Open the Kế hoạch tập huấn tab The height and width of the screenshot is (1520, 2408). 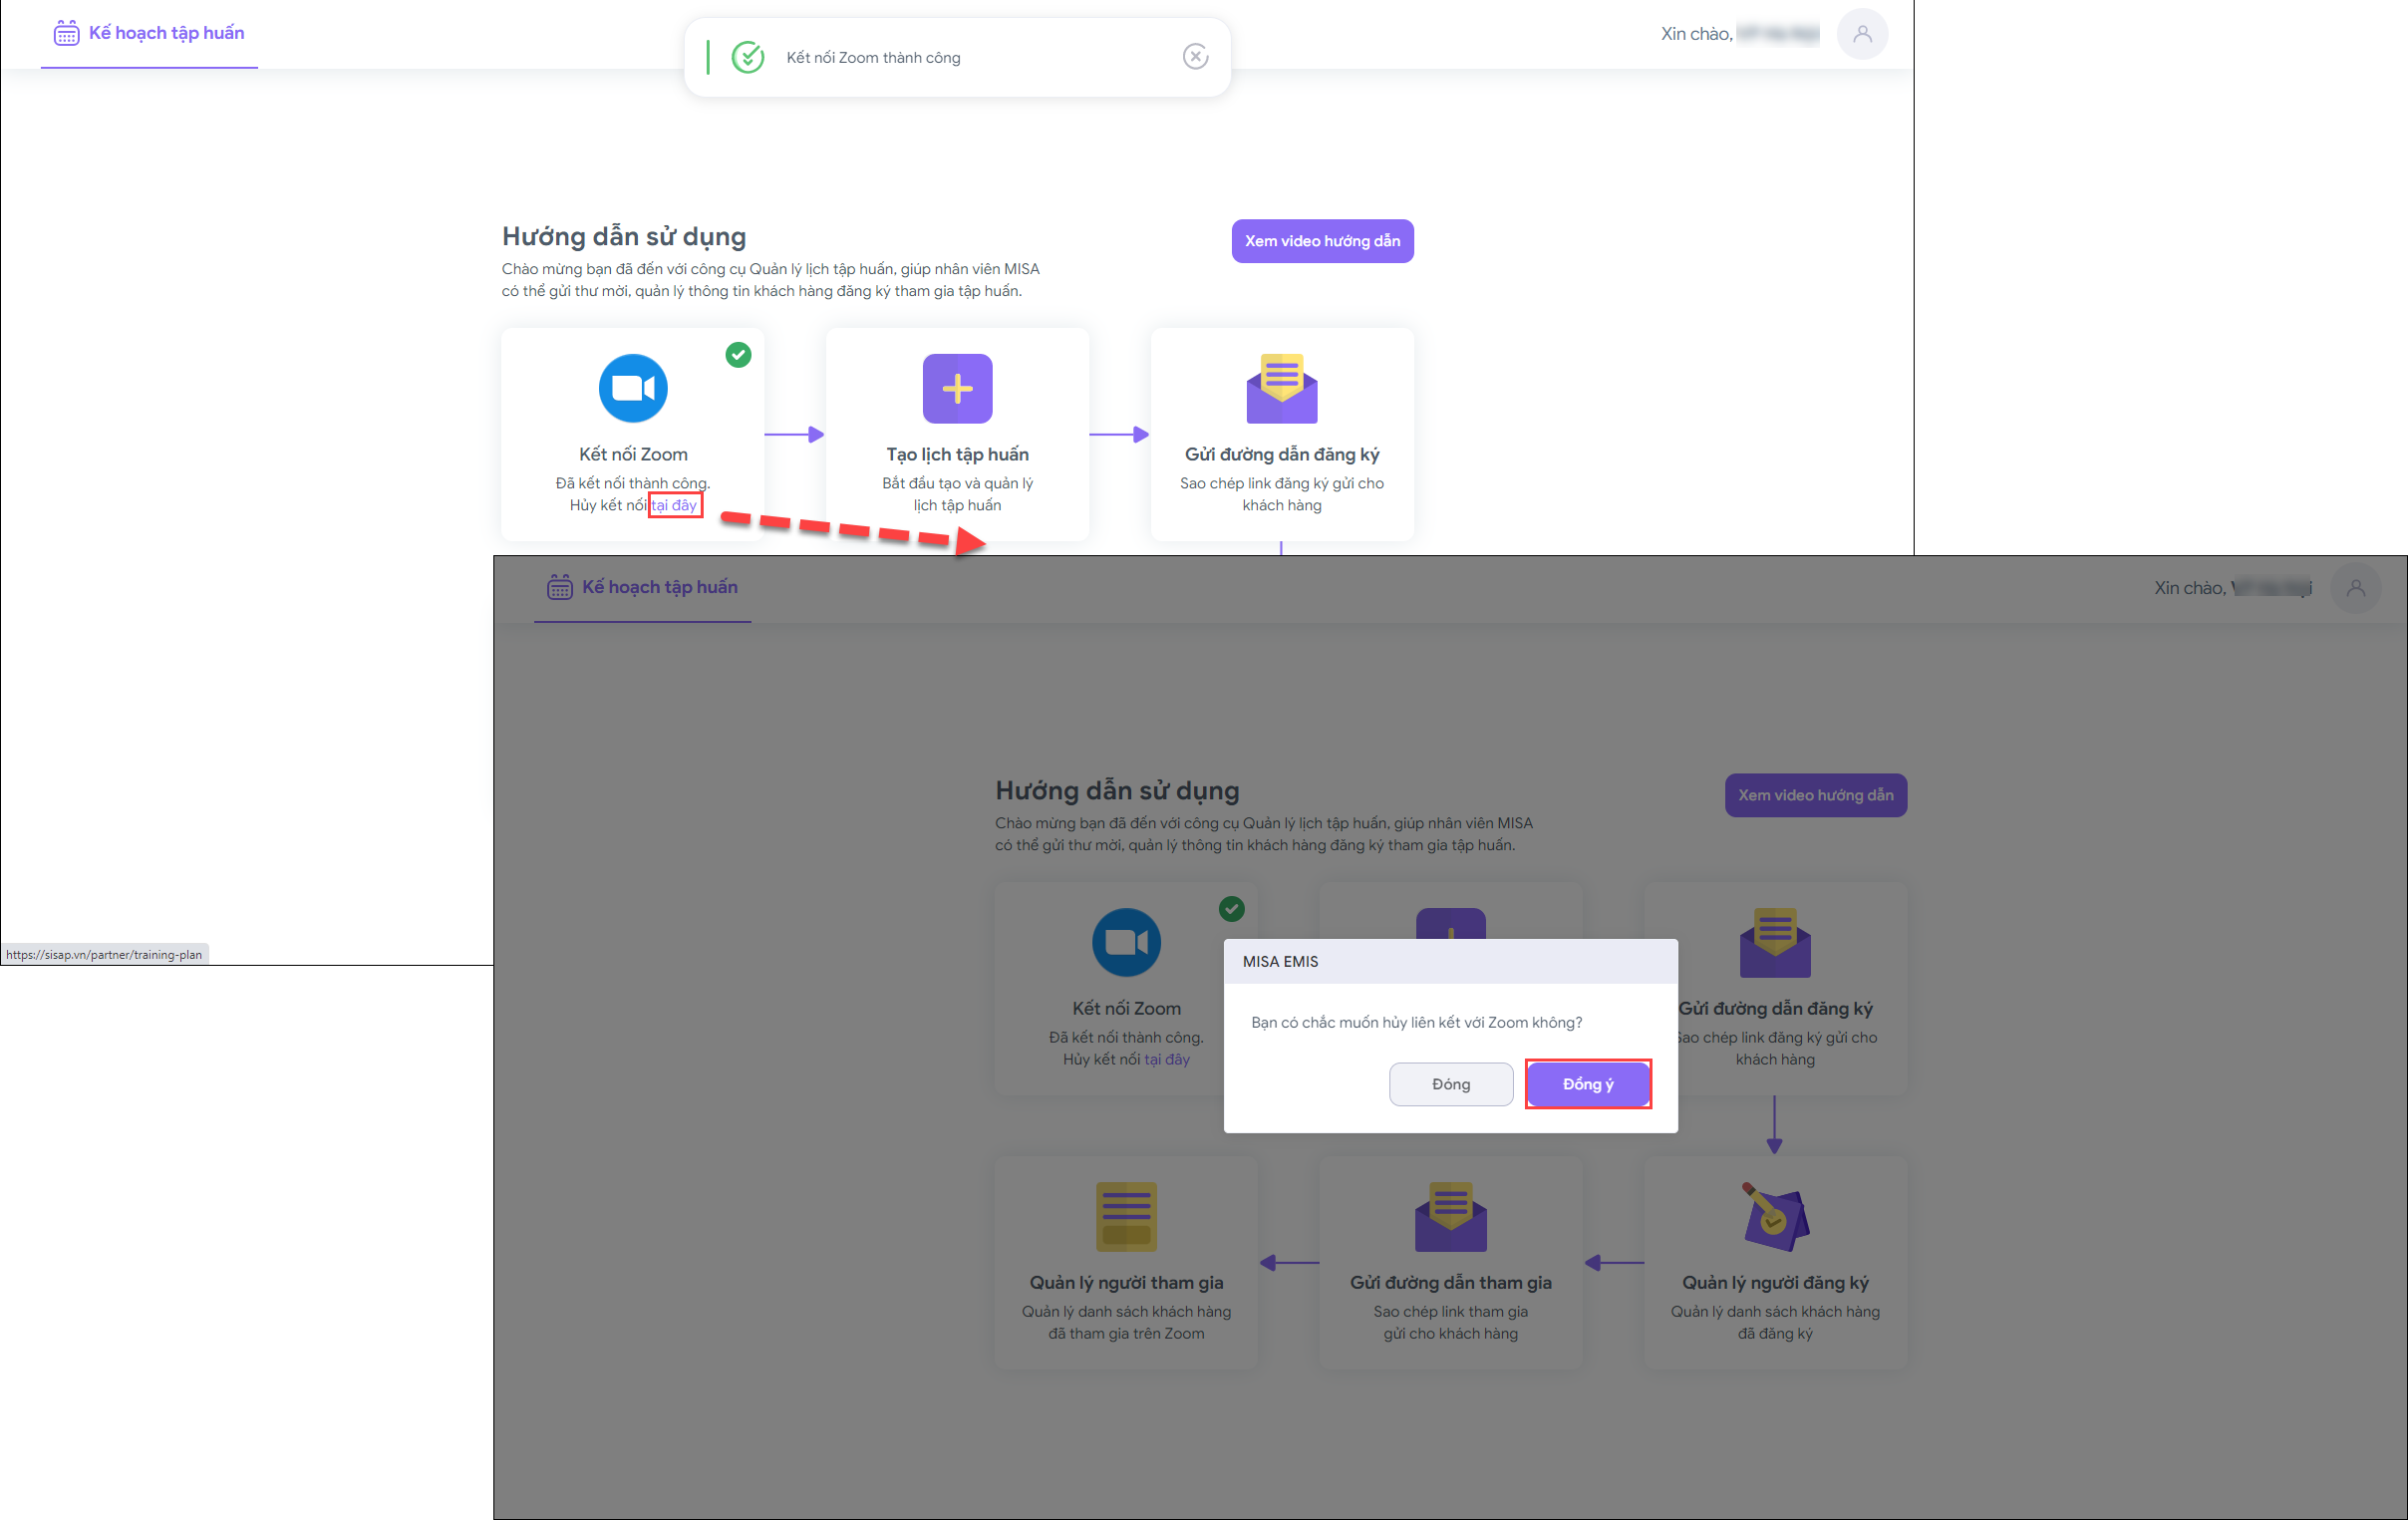point(166,33)
